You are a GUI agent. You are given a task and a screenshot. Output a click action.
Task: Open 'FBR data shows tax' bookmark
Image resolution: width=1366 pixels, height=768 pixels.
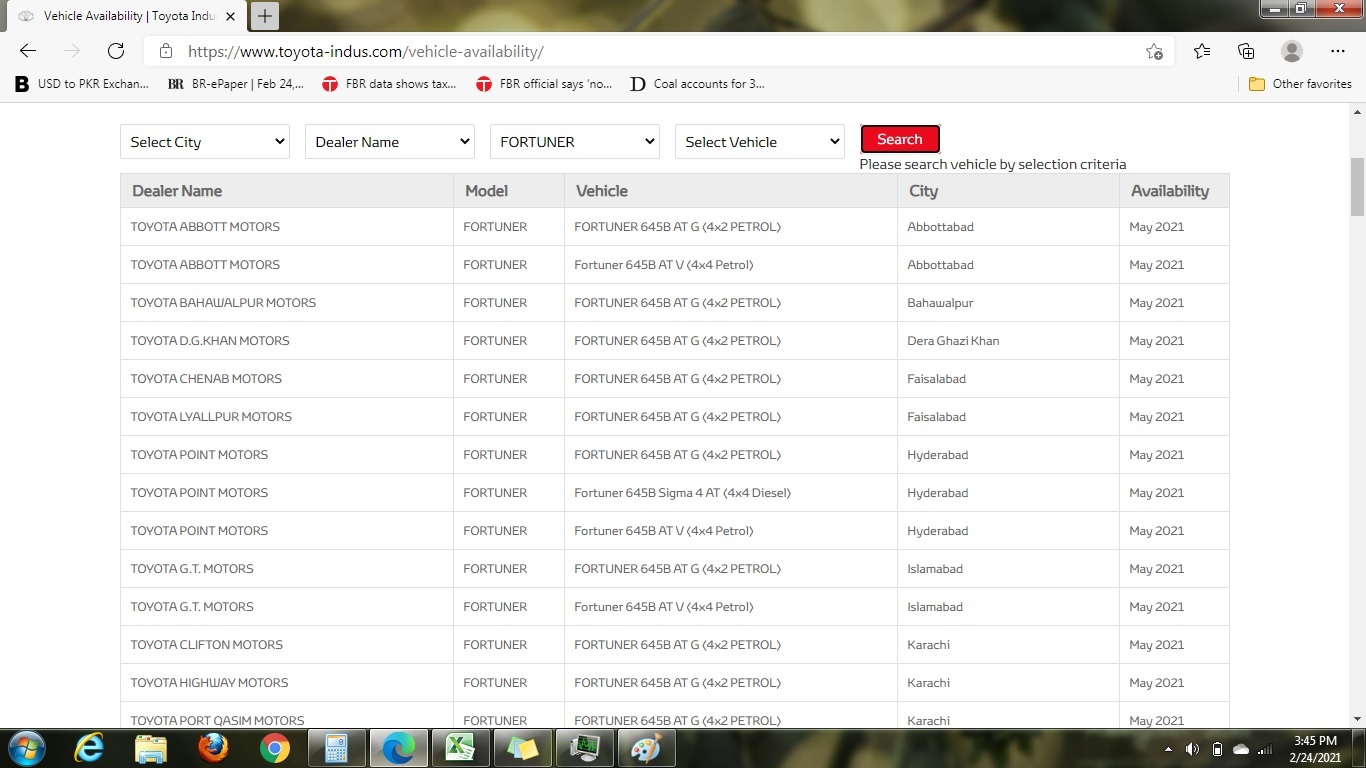(x=389, y=84)
